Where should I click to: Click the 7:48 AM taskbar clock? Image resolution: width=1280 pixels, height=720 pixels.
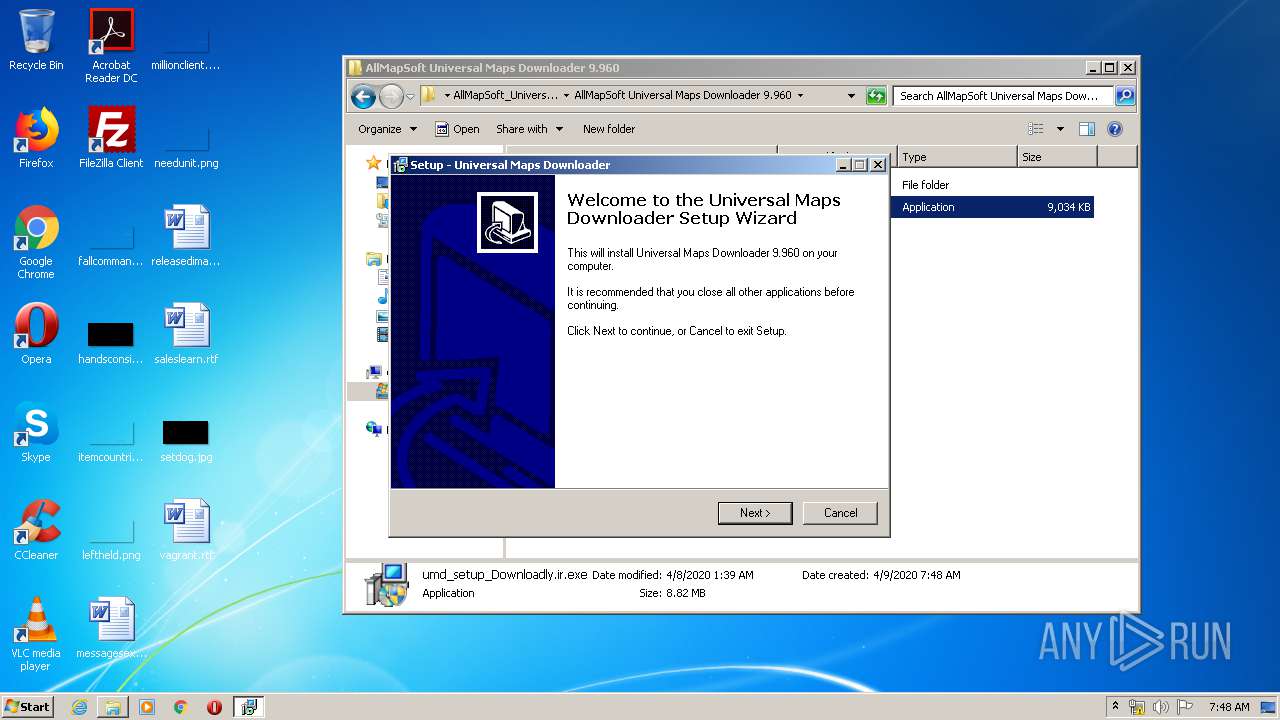click(x=1229, y=707)
